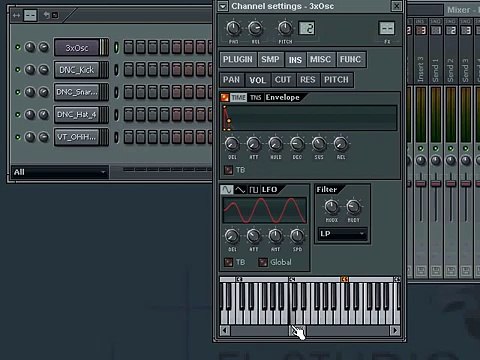Toggle the LFO TB checkbox
The height and width of the screenshot is (360, 480).
point(228,262)
